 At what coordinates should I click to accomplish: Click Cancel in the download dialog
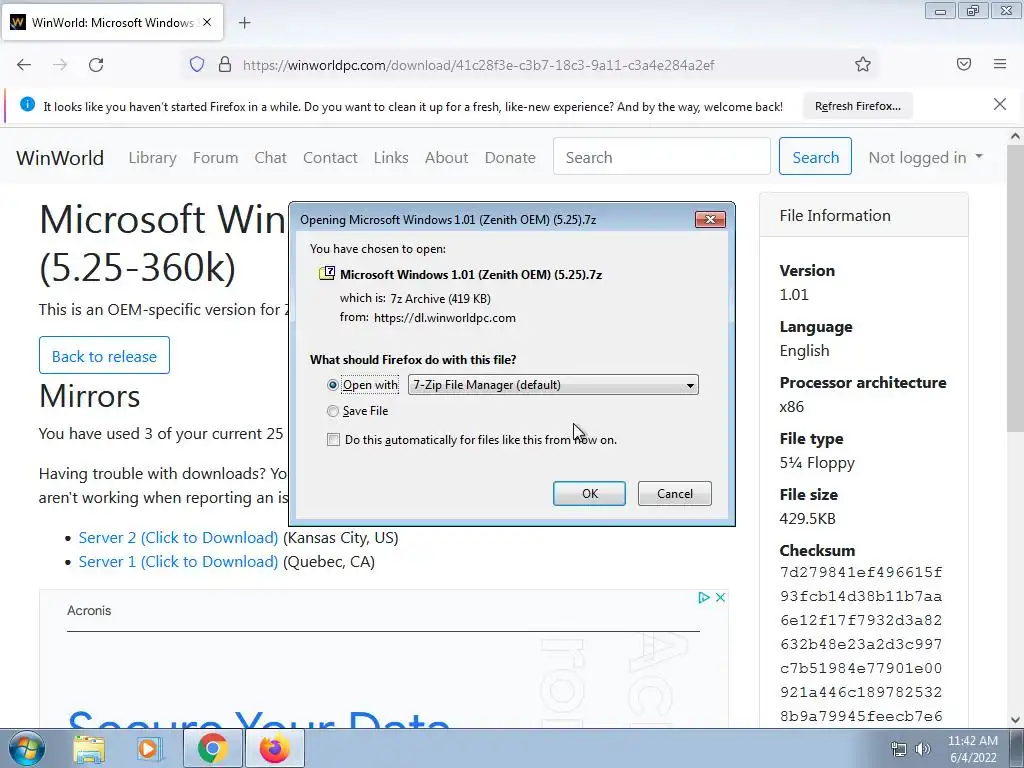pos(675,494)
